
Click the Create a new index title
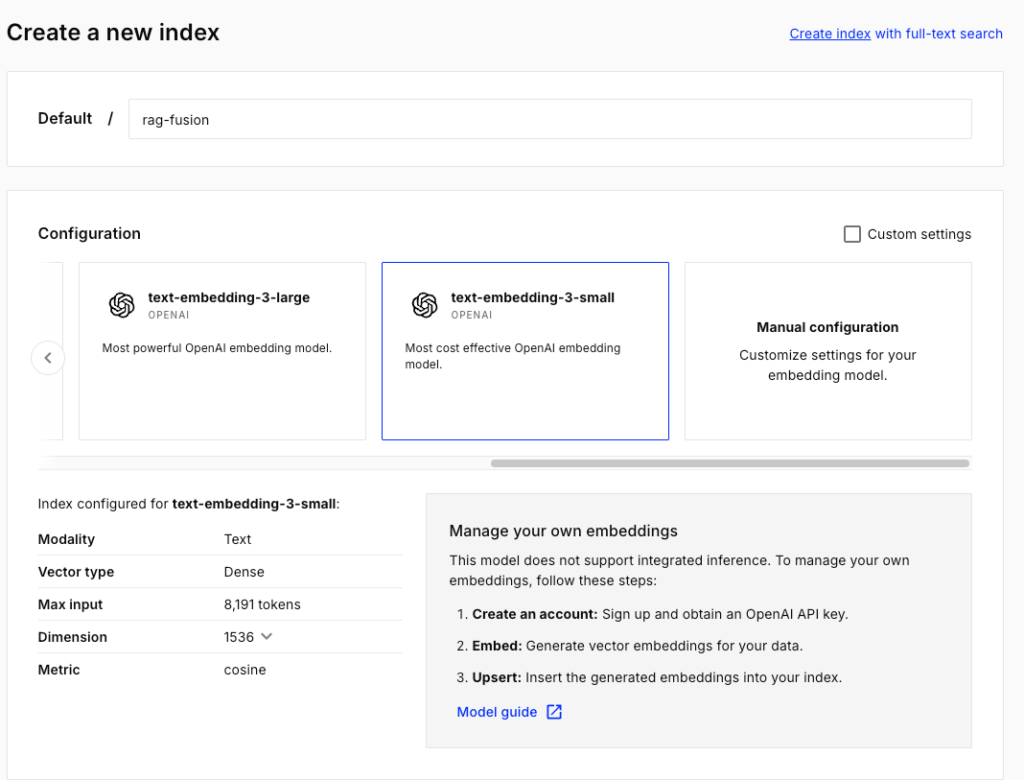pos(113,32)
